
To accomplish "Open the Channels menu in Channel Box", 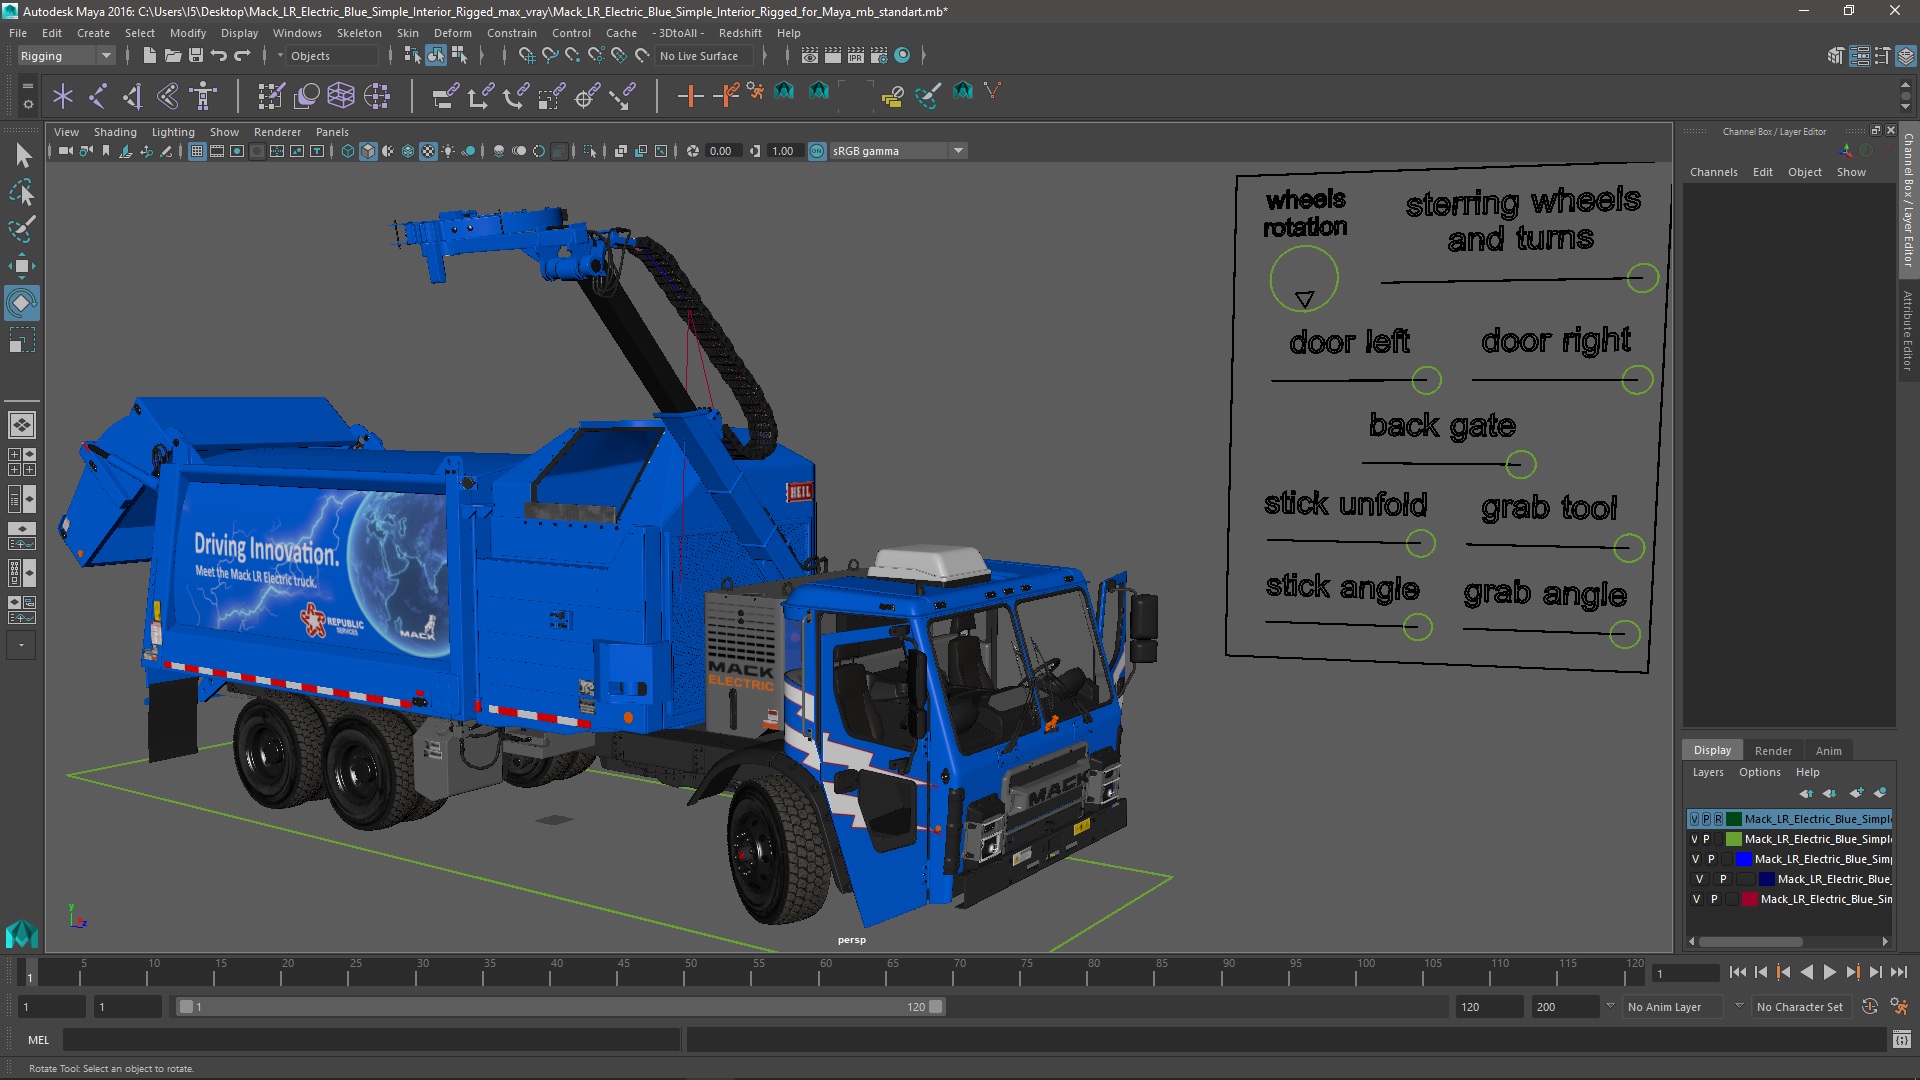I will click(1713, 172).
